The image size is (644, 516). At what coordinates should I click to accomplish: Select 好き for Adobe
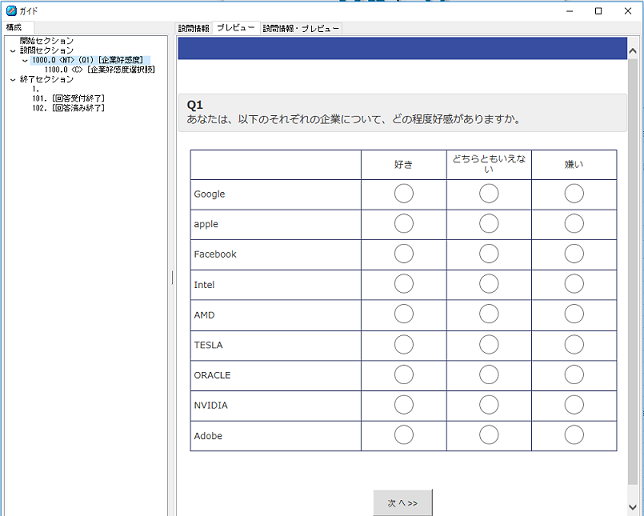(404, 435)
